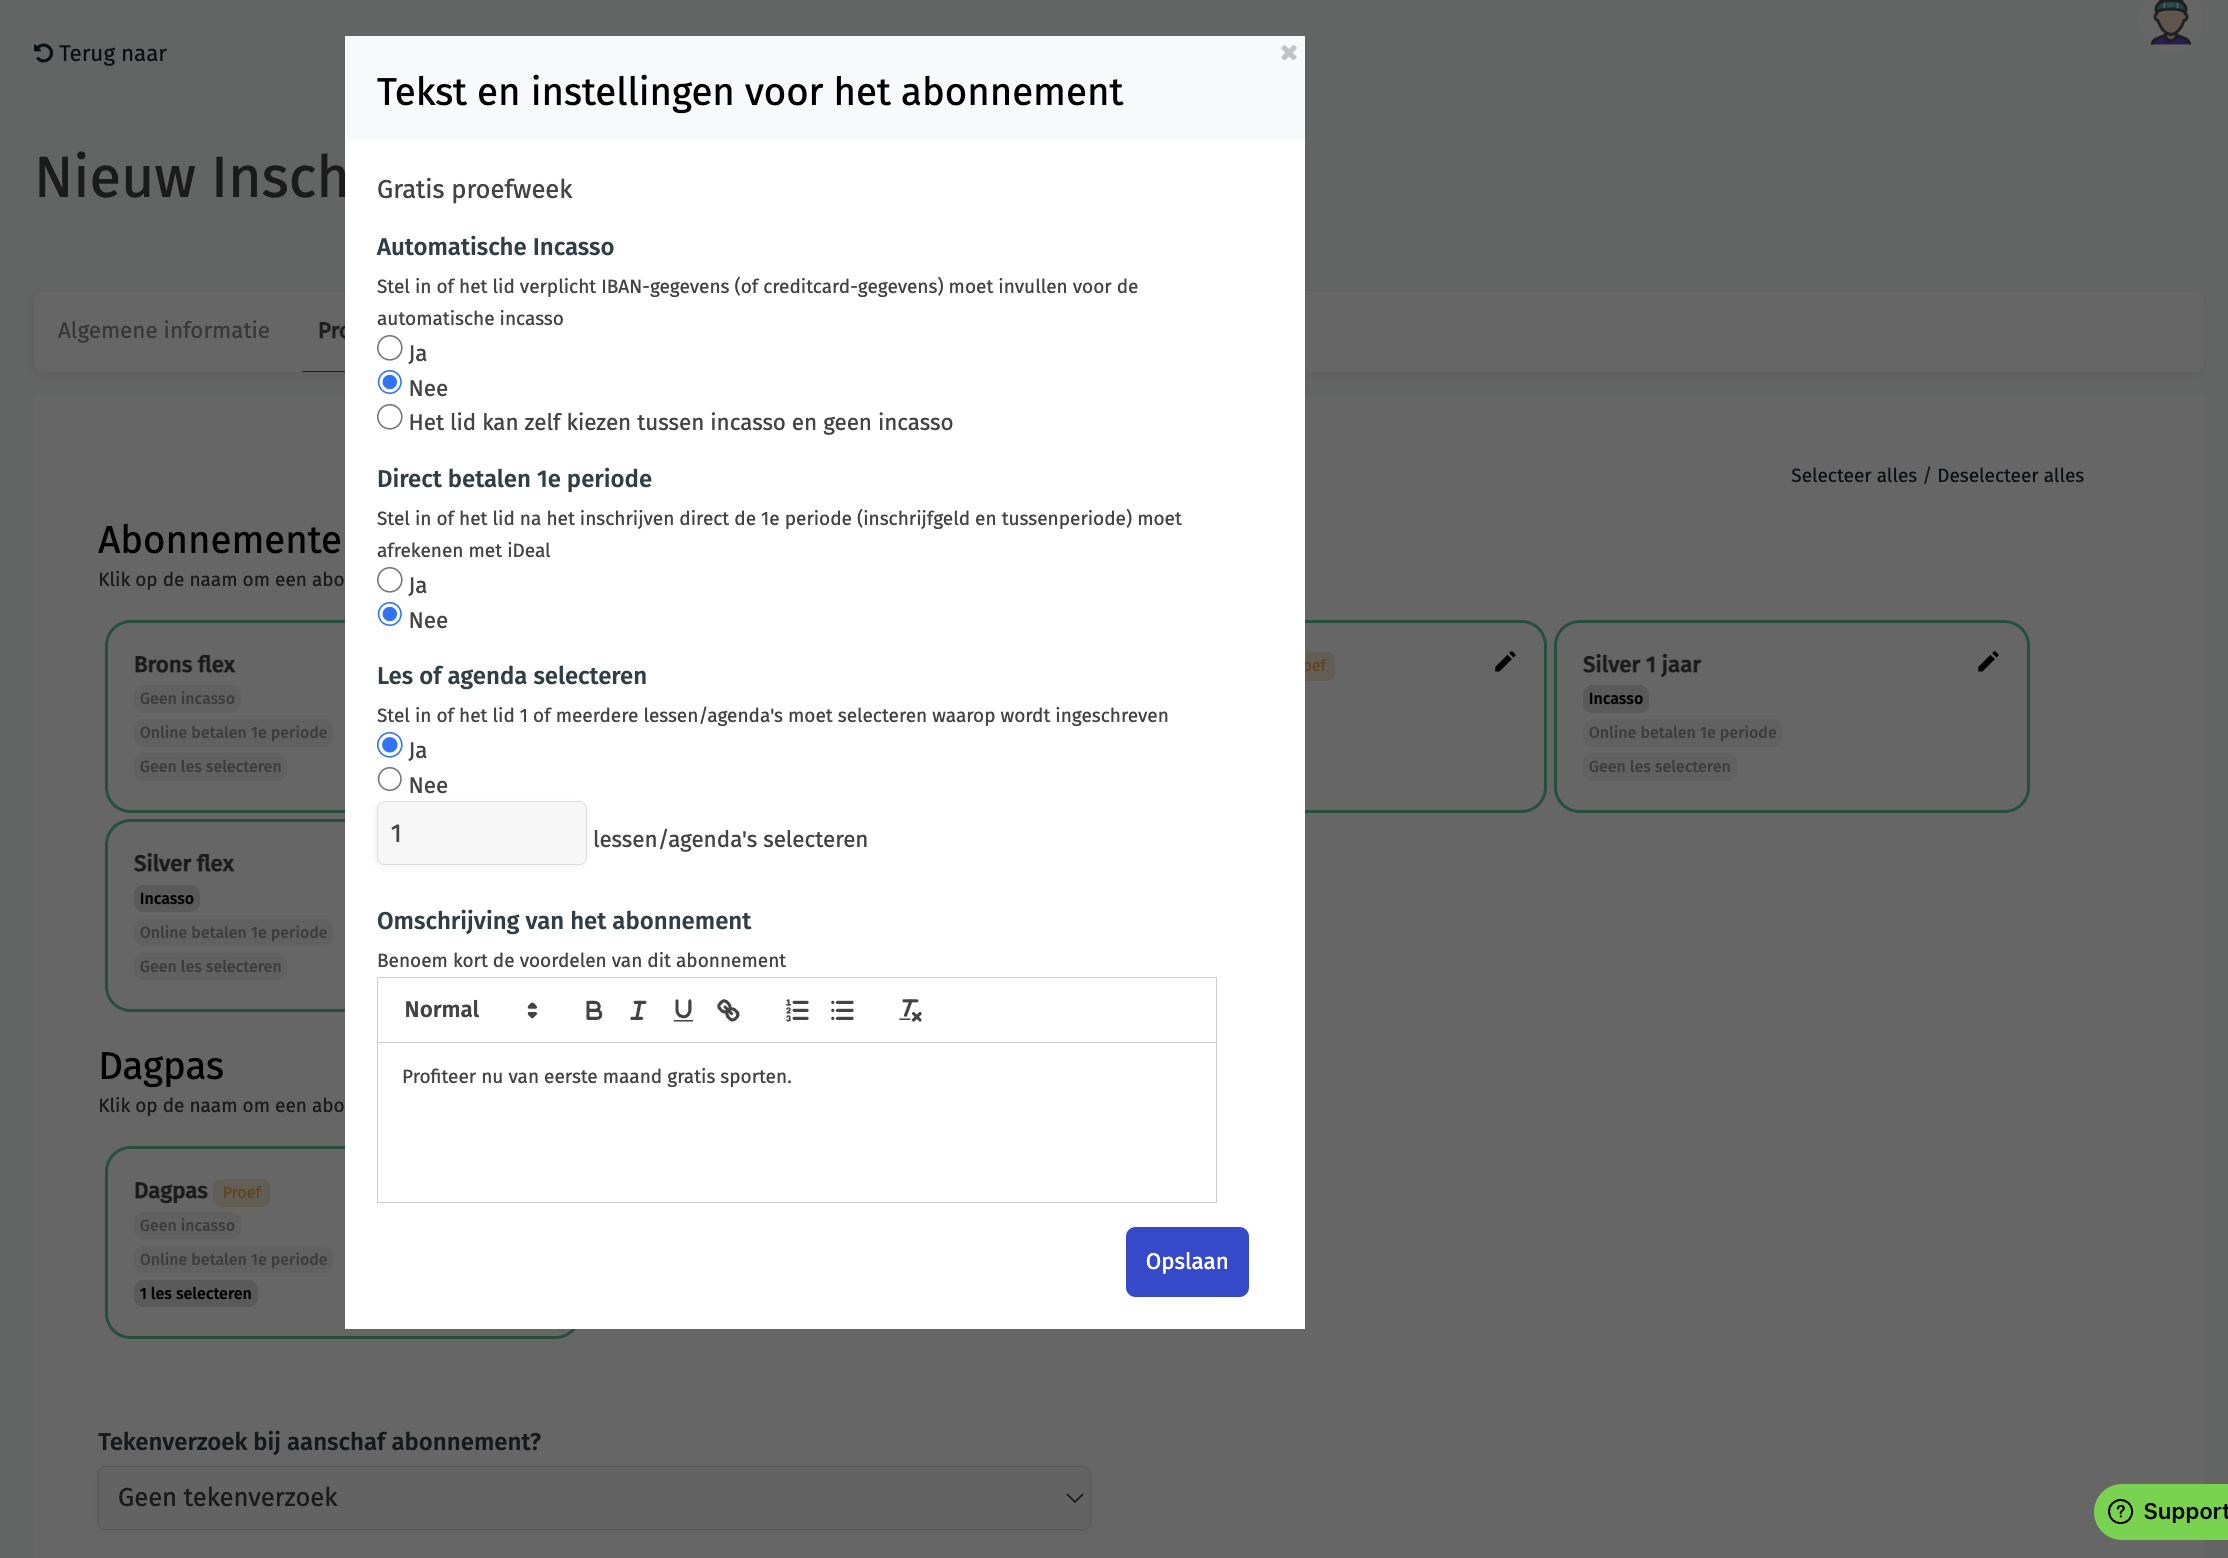
Task: Toggle underline formatting in editor toolbar
Action: pyautogui.click(x=683, y=1010)
